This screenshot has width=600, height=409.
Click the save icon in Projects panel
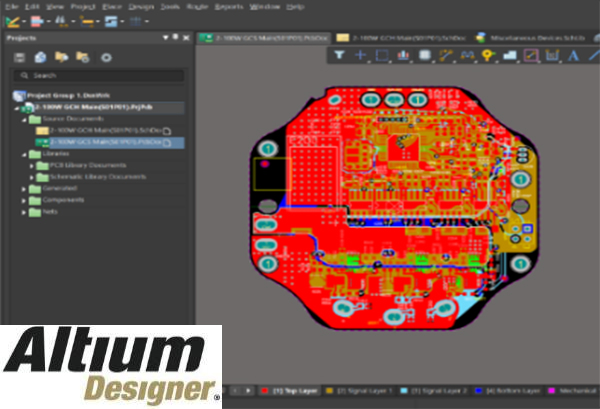19,58
